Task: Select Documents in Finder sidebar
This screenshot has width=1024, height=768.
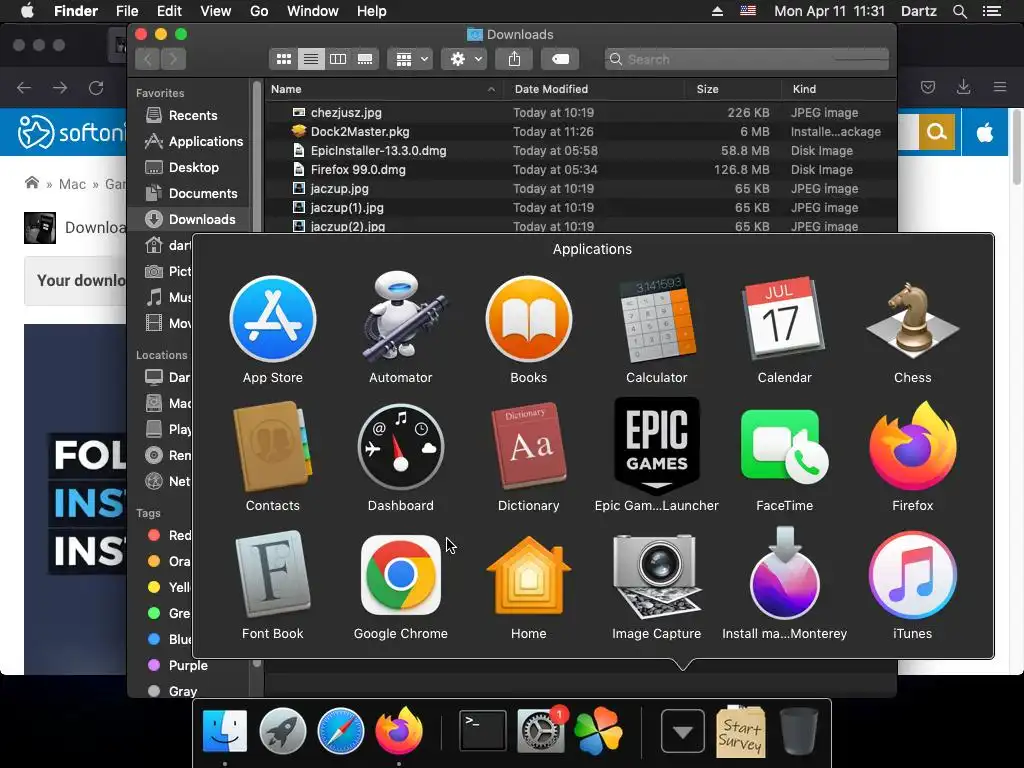Action: pos(189,193)
